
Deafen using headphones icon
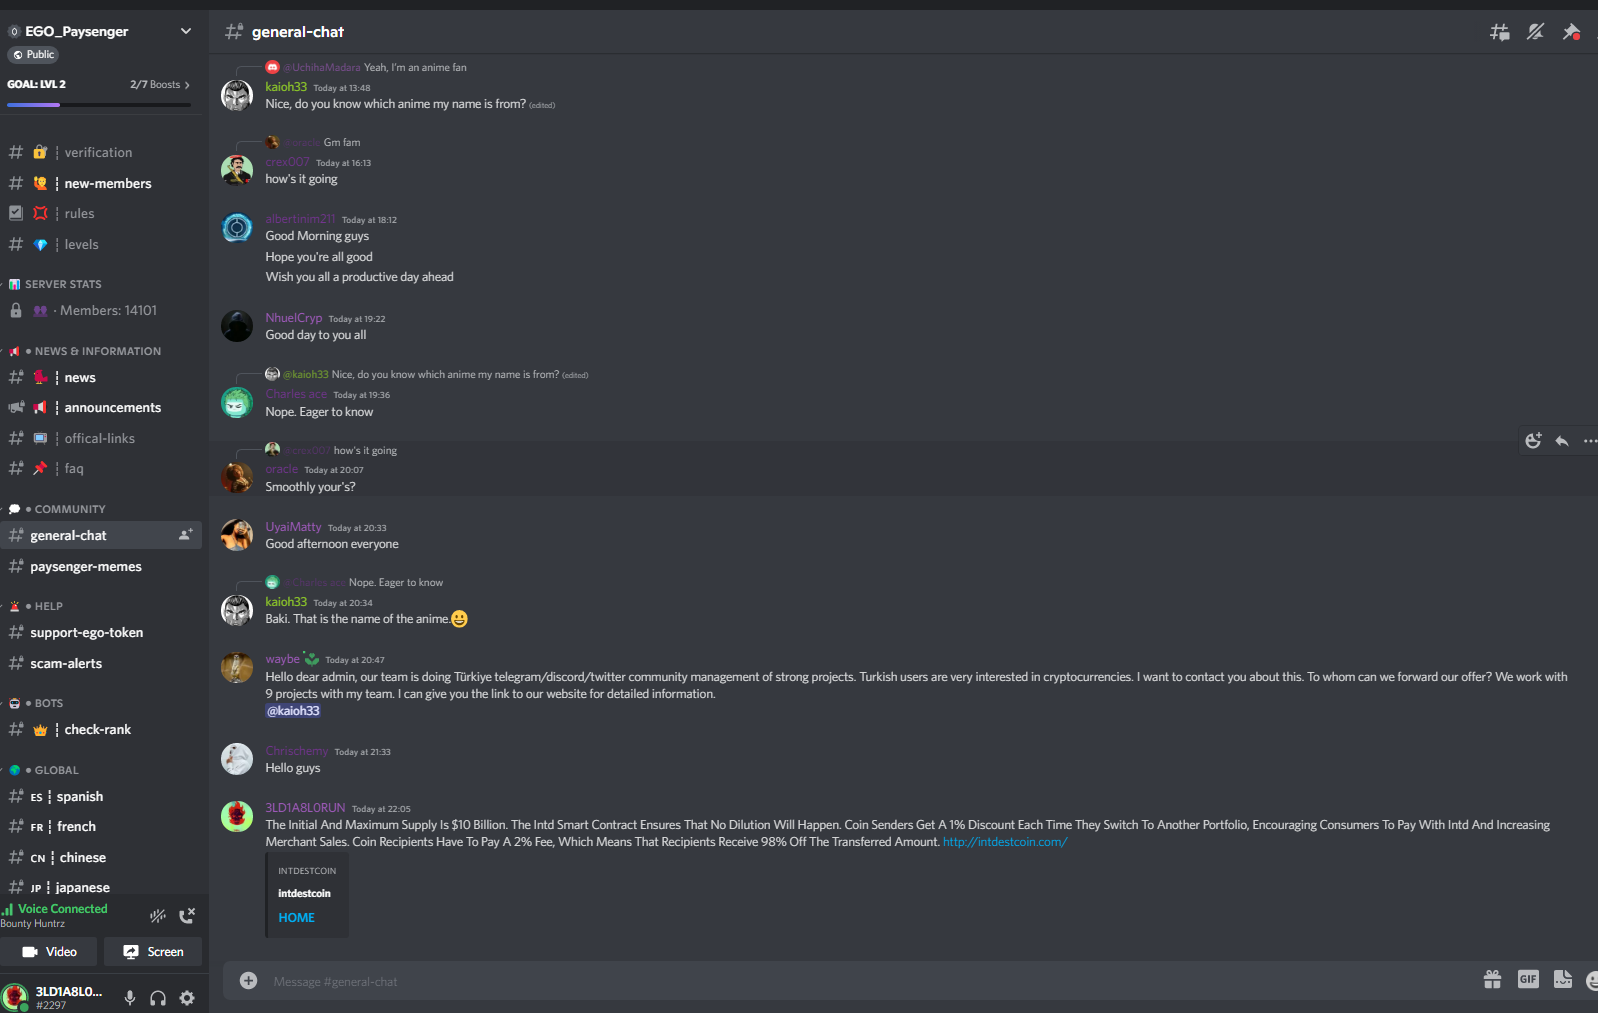(x=158, y=997)
